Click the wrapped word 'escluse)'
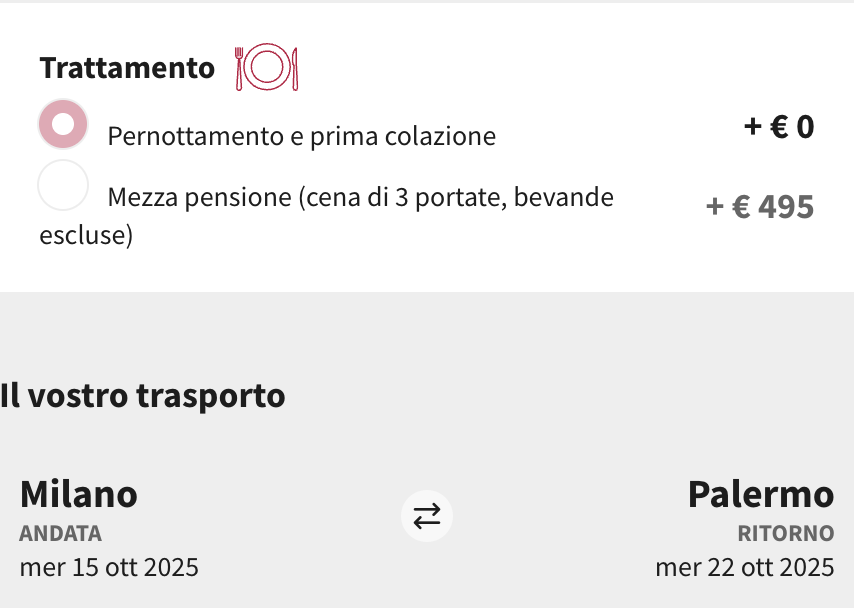 86,237
